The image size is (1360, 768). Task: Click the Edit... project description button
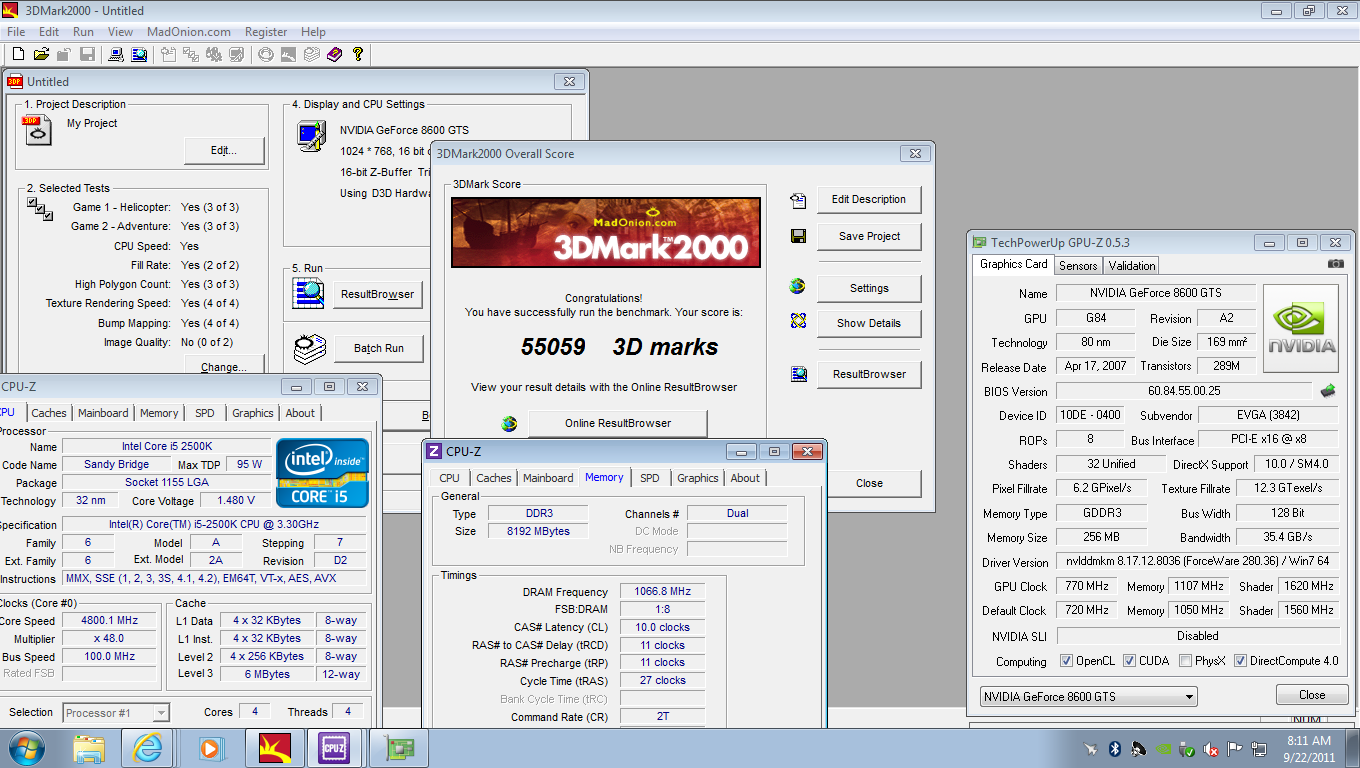pos(224,151)
